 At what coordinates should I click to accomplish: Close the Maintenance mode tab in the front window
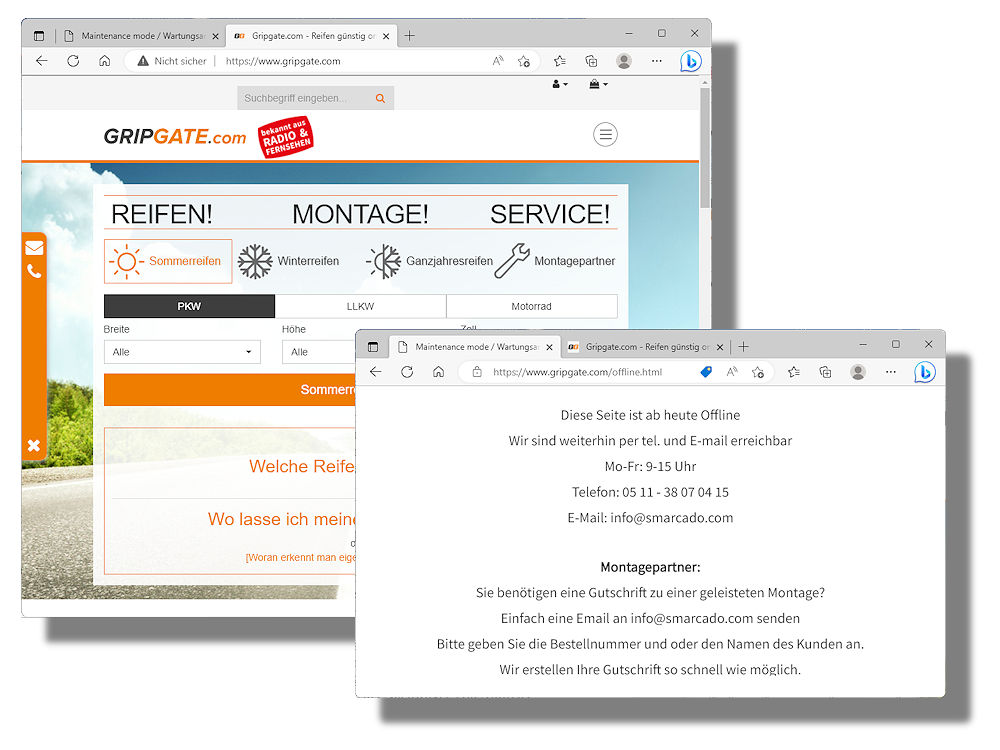point(549,348)
